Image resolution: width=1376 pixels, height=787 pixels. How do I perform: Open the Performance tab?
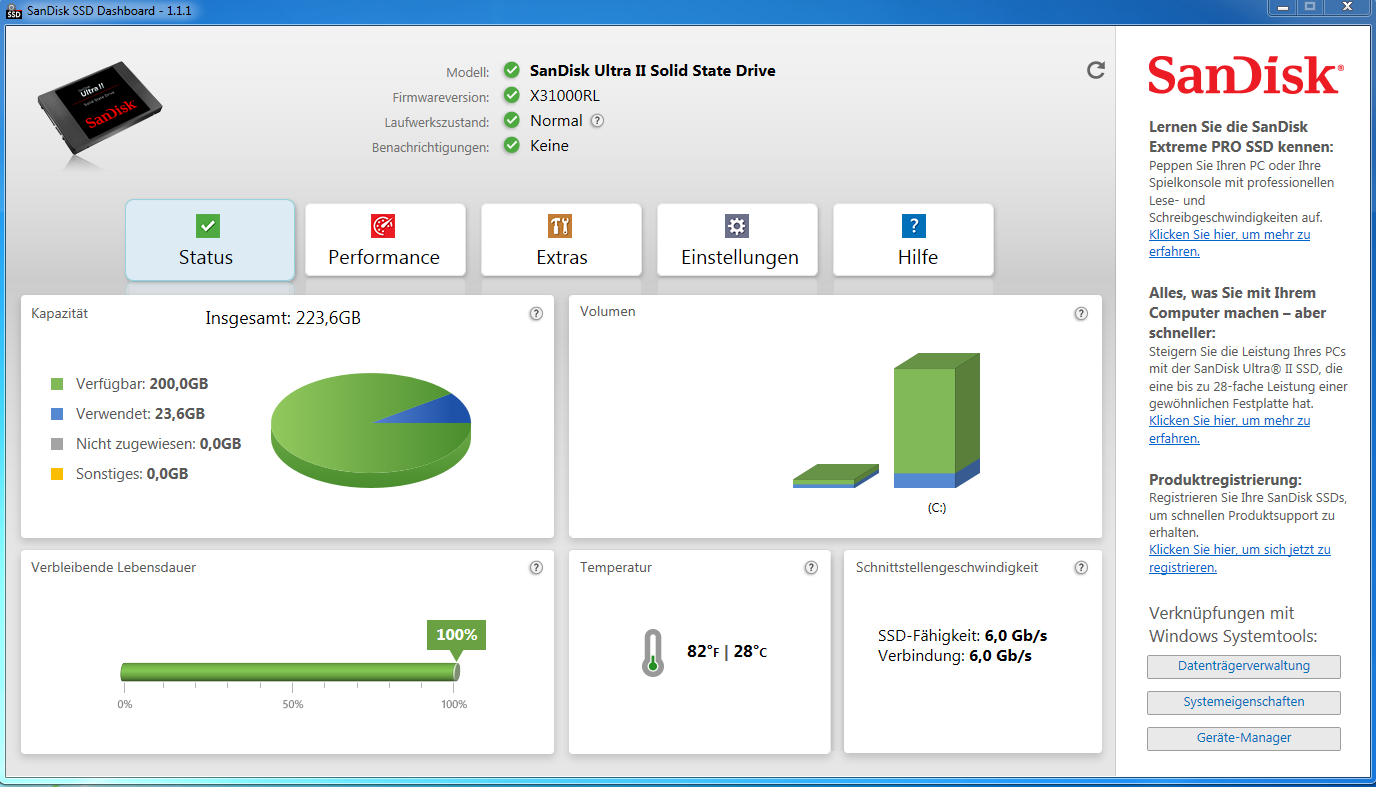coord(384,240)
